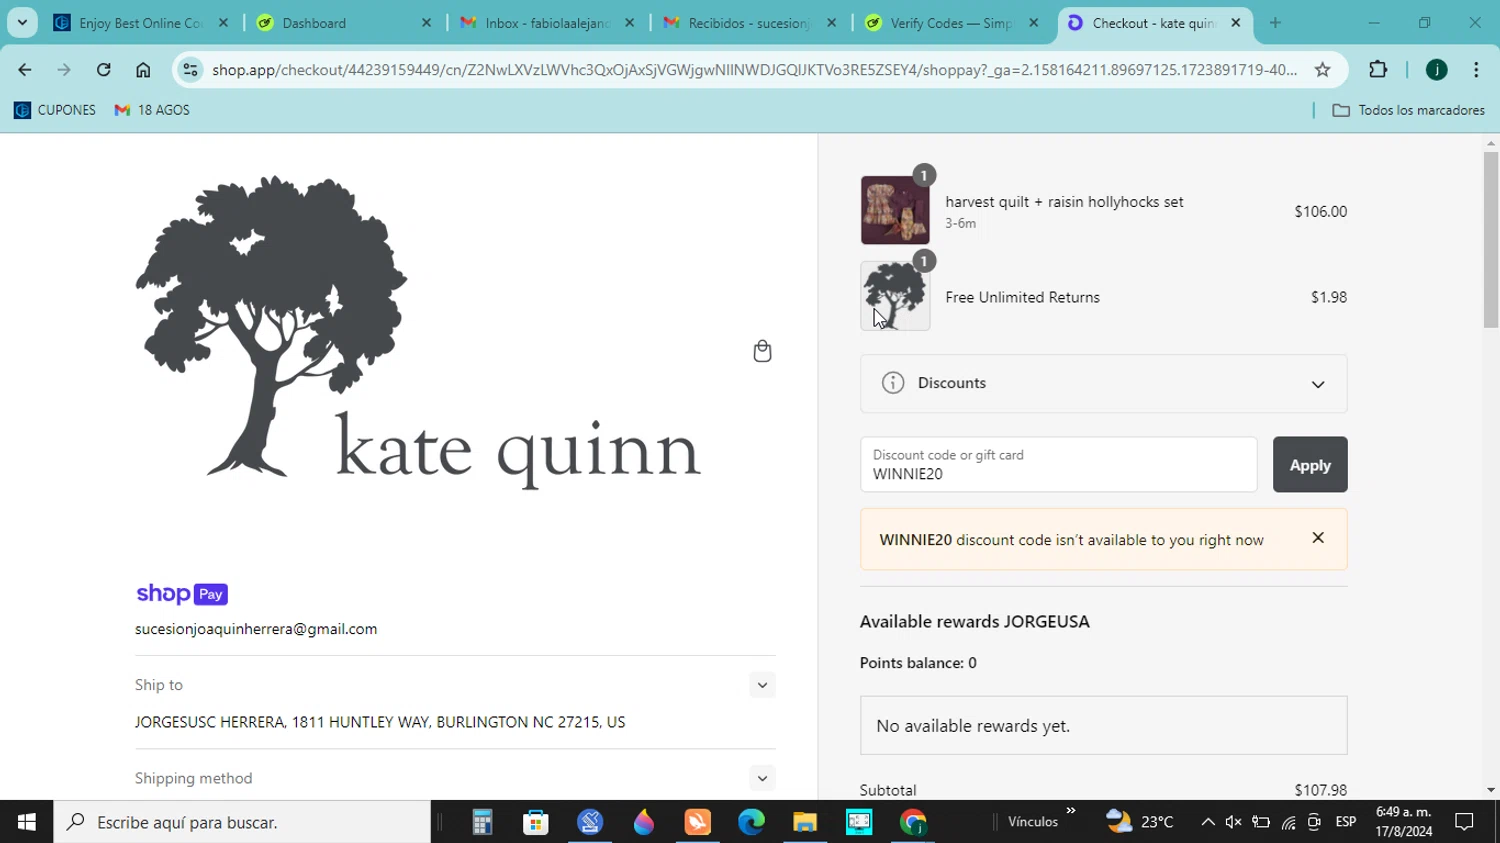The height and width of the screenshot is (843, 1500).
Task: Open the Sublime Text taskbar icon
Action: [697, 822]
